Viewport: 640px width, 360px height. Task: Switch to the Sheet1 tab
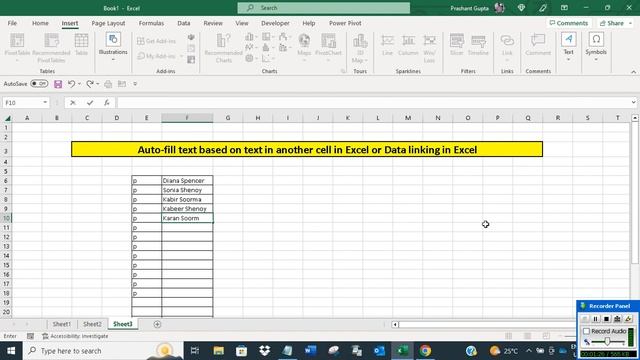coord(62,324)
